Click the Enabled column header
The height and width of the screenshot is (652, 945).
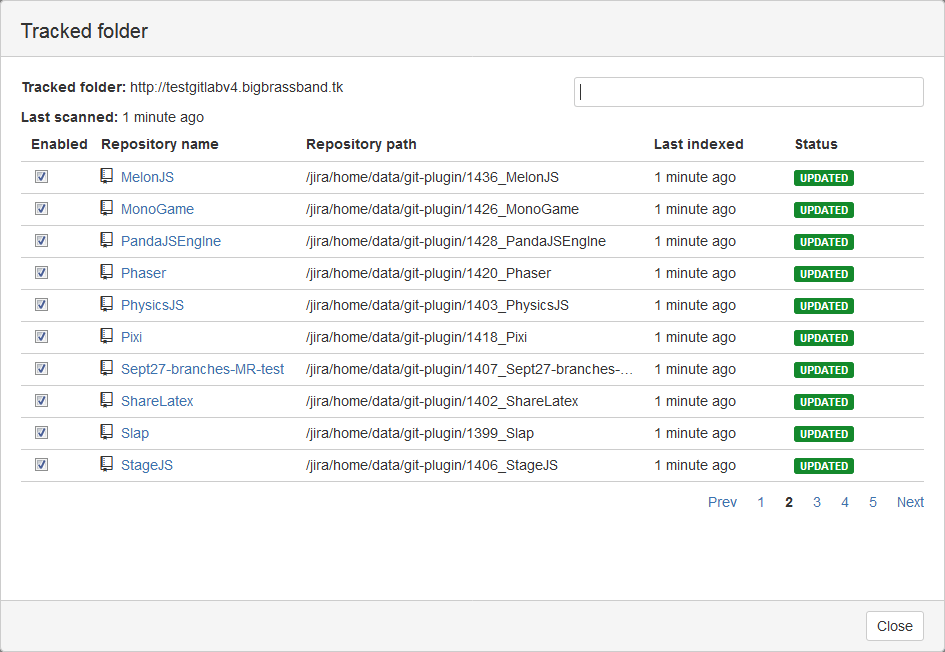[x=59, y=144]
